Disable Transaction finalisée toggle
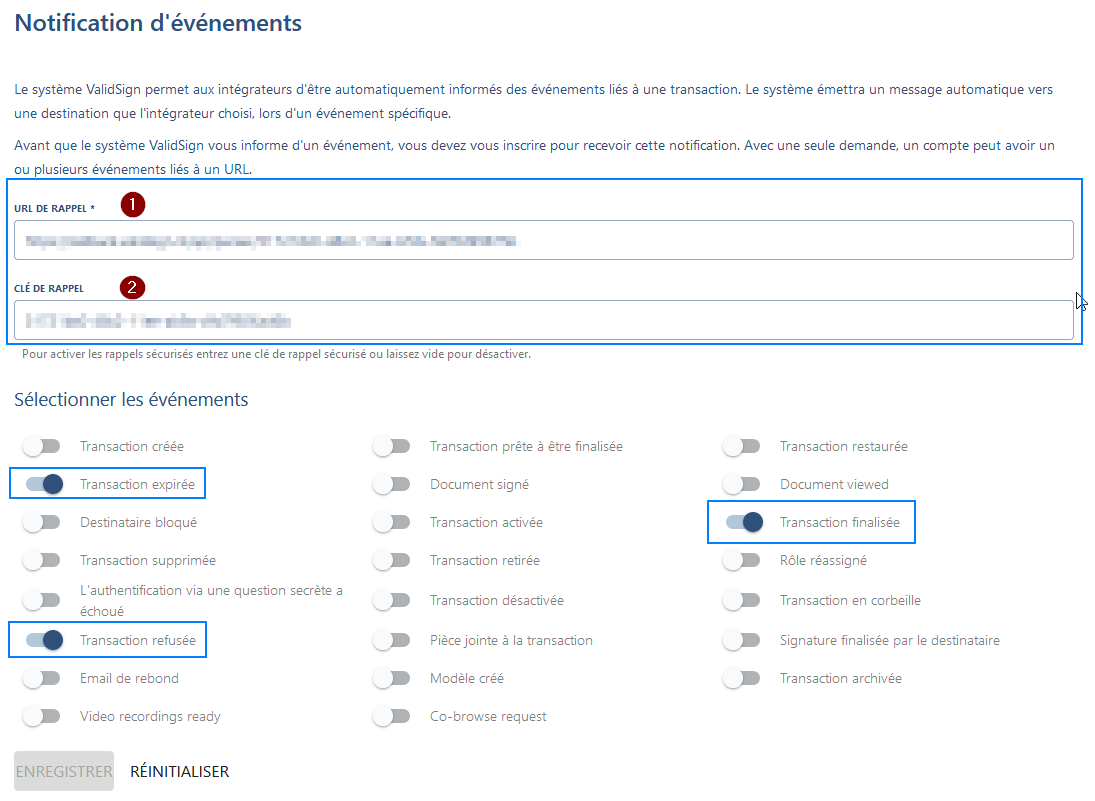 [x=744, y=522]
